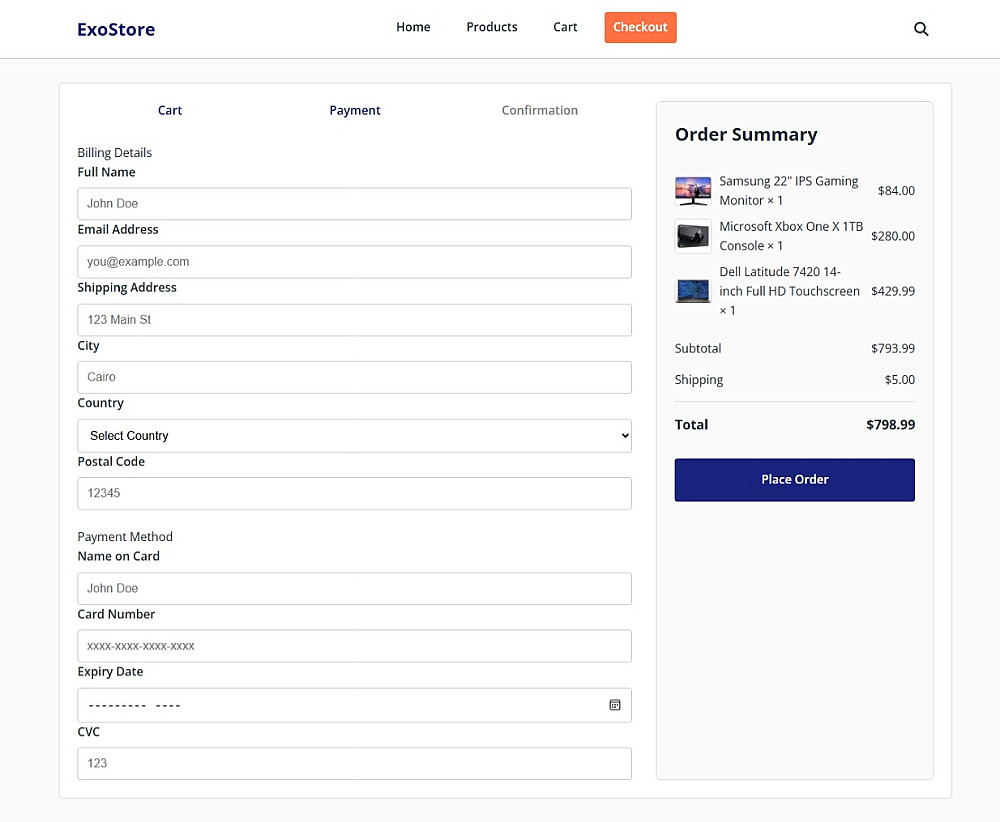
Task: Open the search magnifier icon
Action: pos(920,29)
